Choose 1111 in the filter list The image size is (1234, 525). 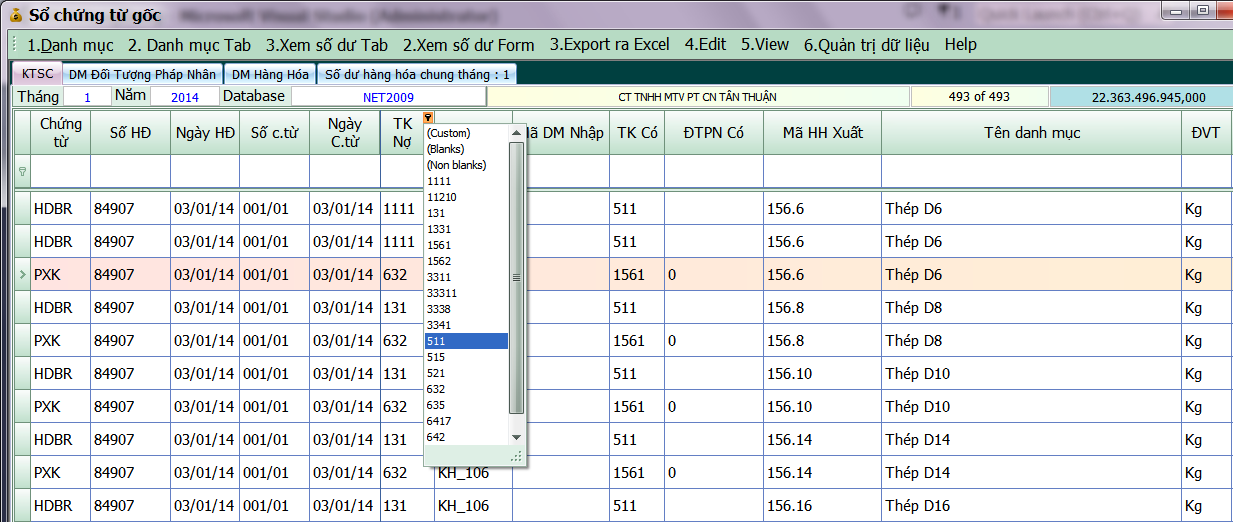coord(467,181)
